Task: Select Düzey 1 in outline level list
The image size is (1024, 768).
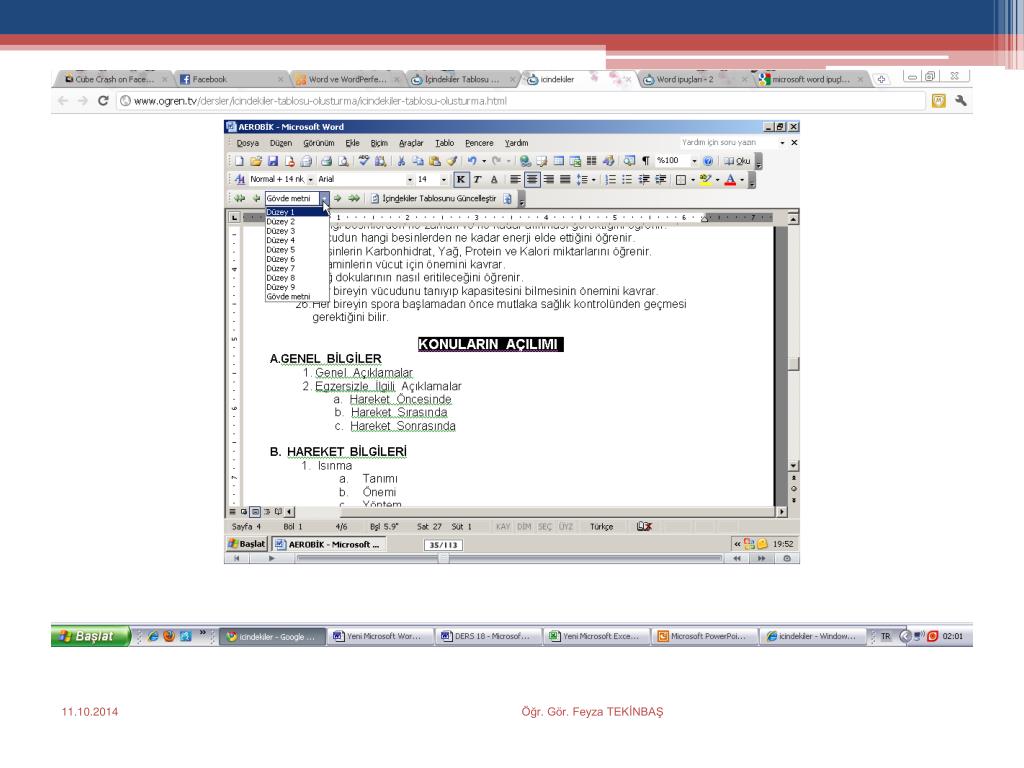Action: coord(297,212)
